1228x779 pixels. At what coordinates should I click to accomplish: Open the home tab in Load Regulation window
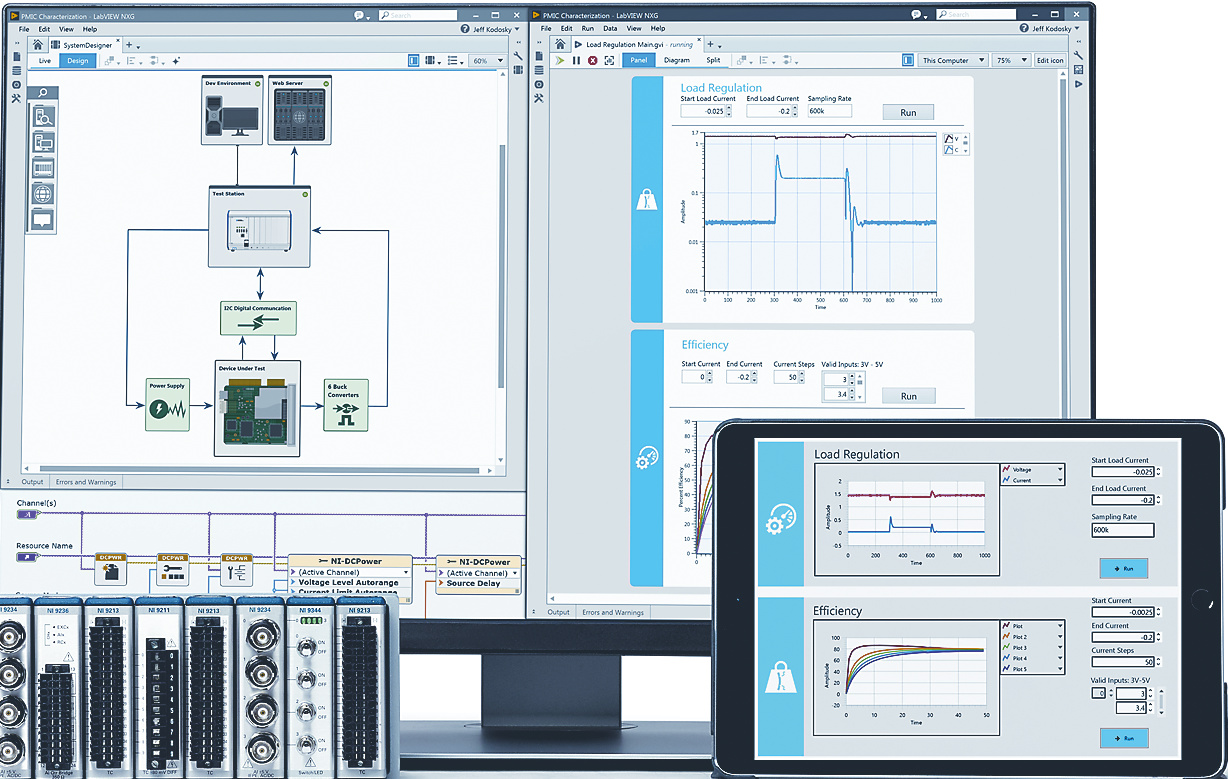[562, 45]
